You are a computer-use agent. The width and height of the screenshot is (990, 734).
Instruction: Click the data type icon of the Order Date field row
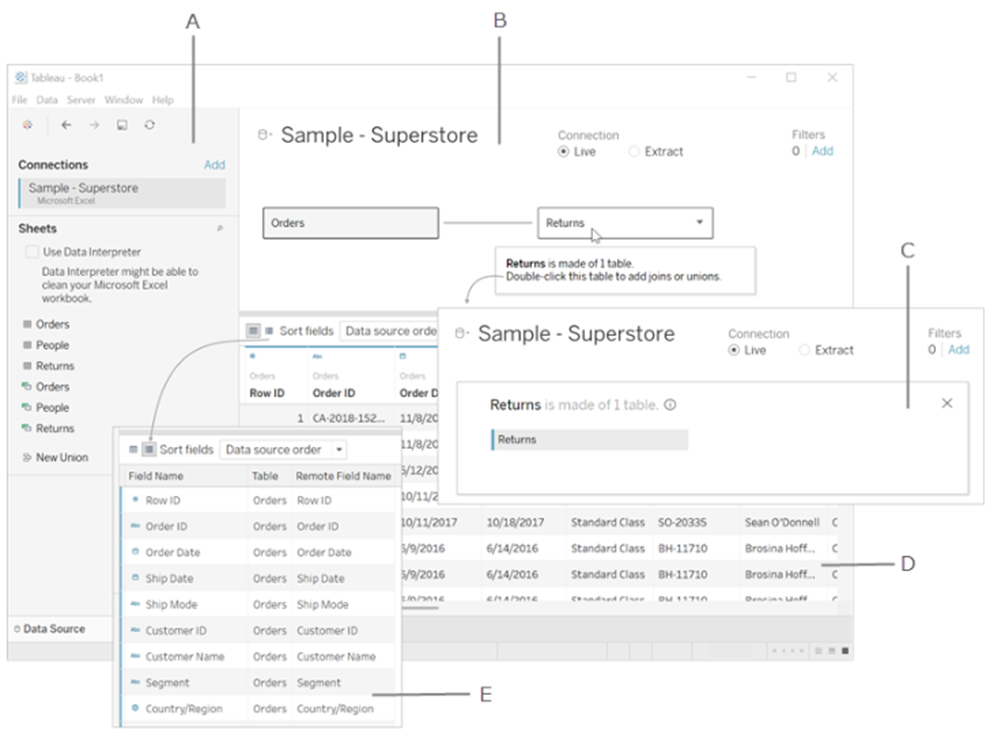(135, 552)
